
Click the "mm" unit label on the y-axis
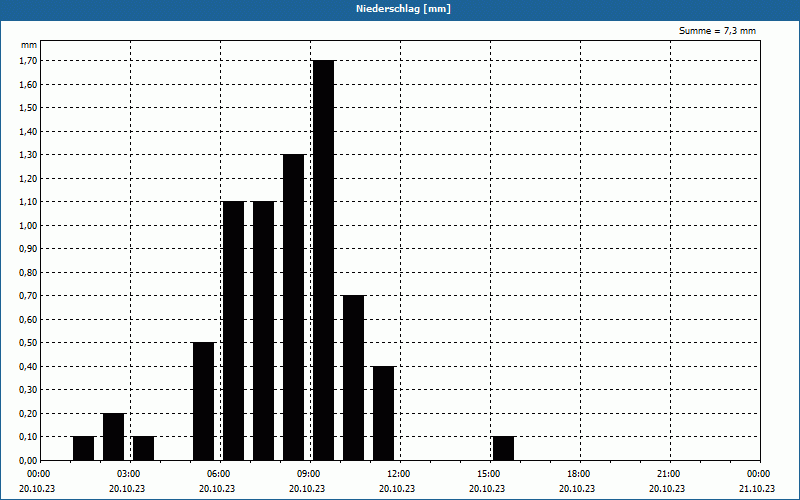coord(29,45)
